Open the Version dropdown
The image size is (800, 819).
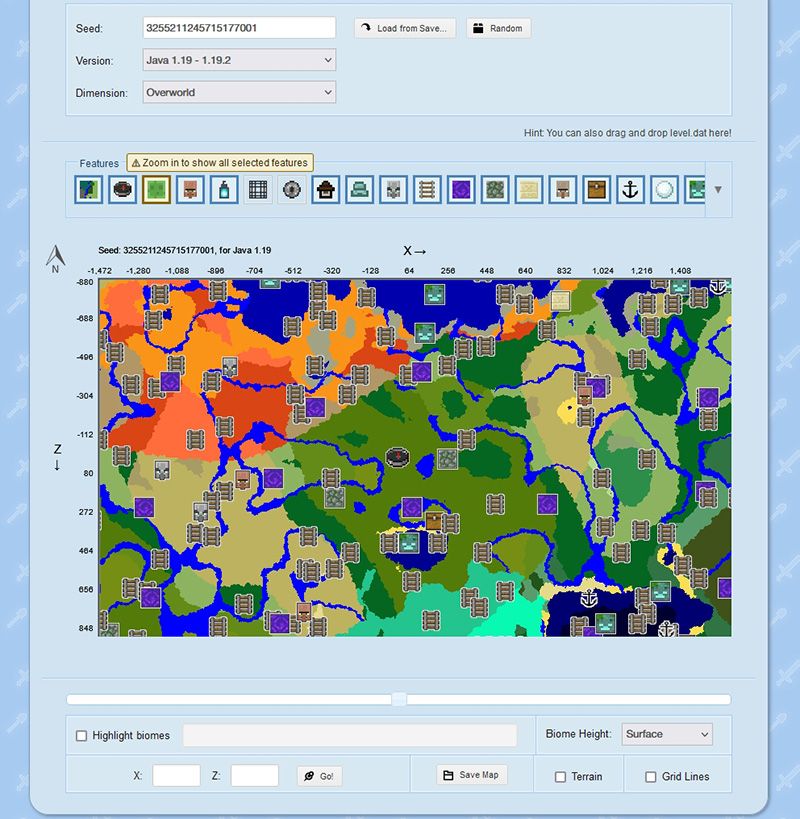[x=237, y=60]
